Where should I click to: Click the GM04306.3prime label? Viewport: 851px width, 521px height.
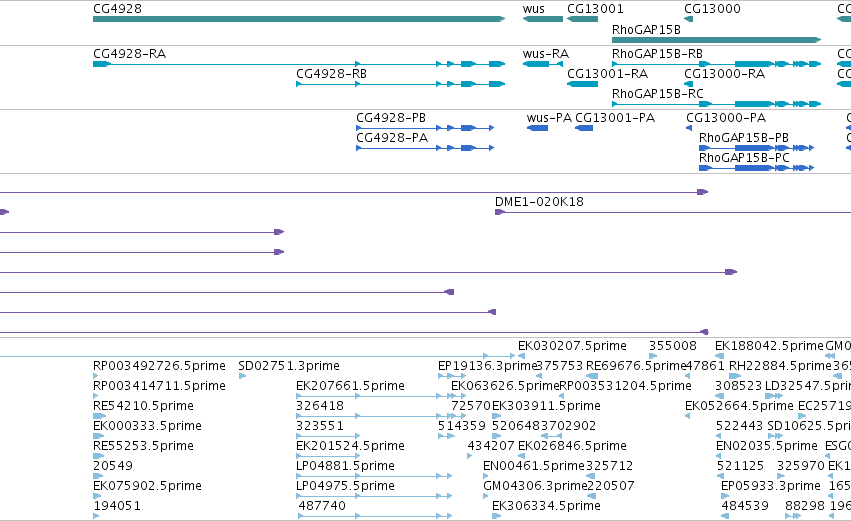click(x=535, y=486)
